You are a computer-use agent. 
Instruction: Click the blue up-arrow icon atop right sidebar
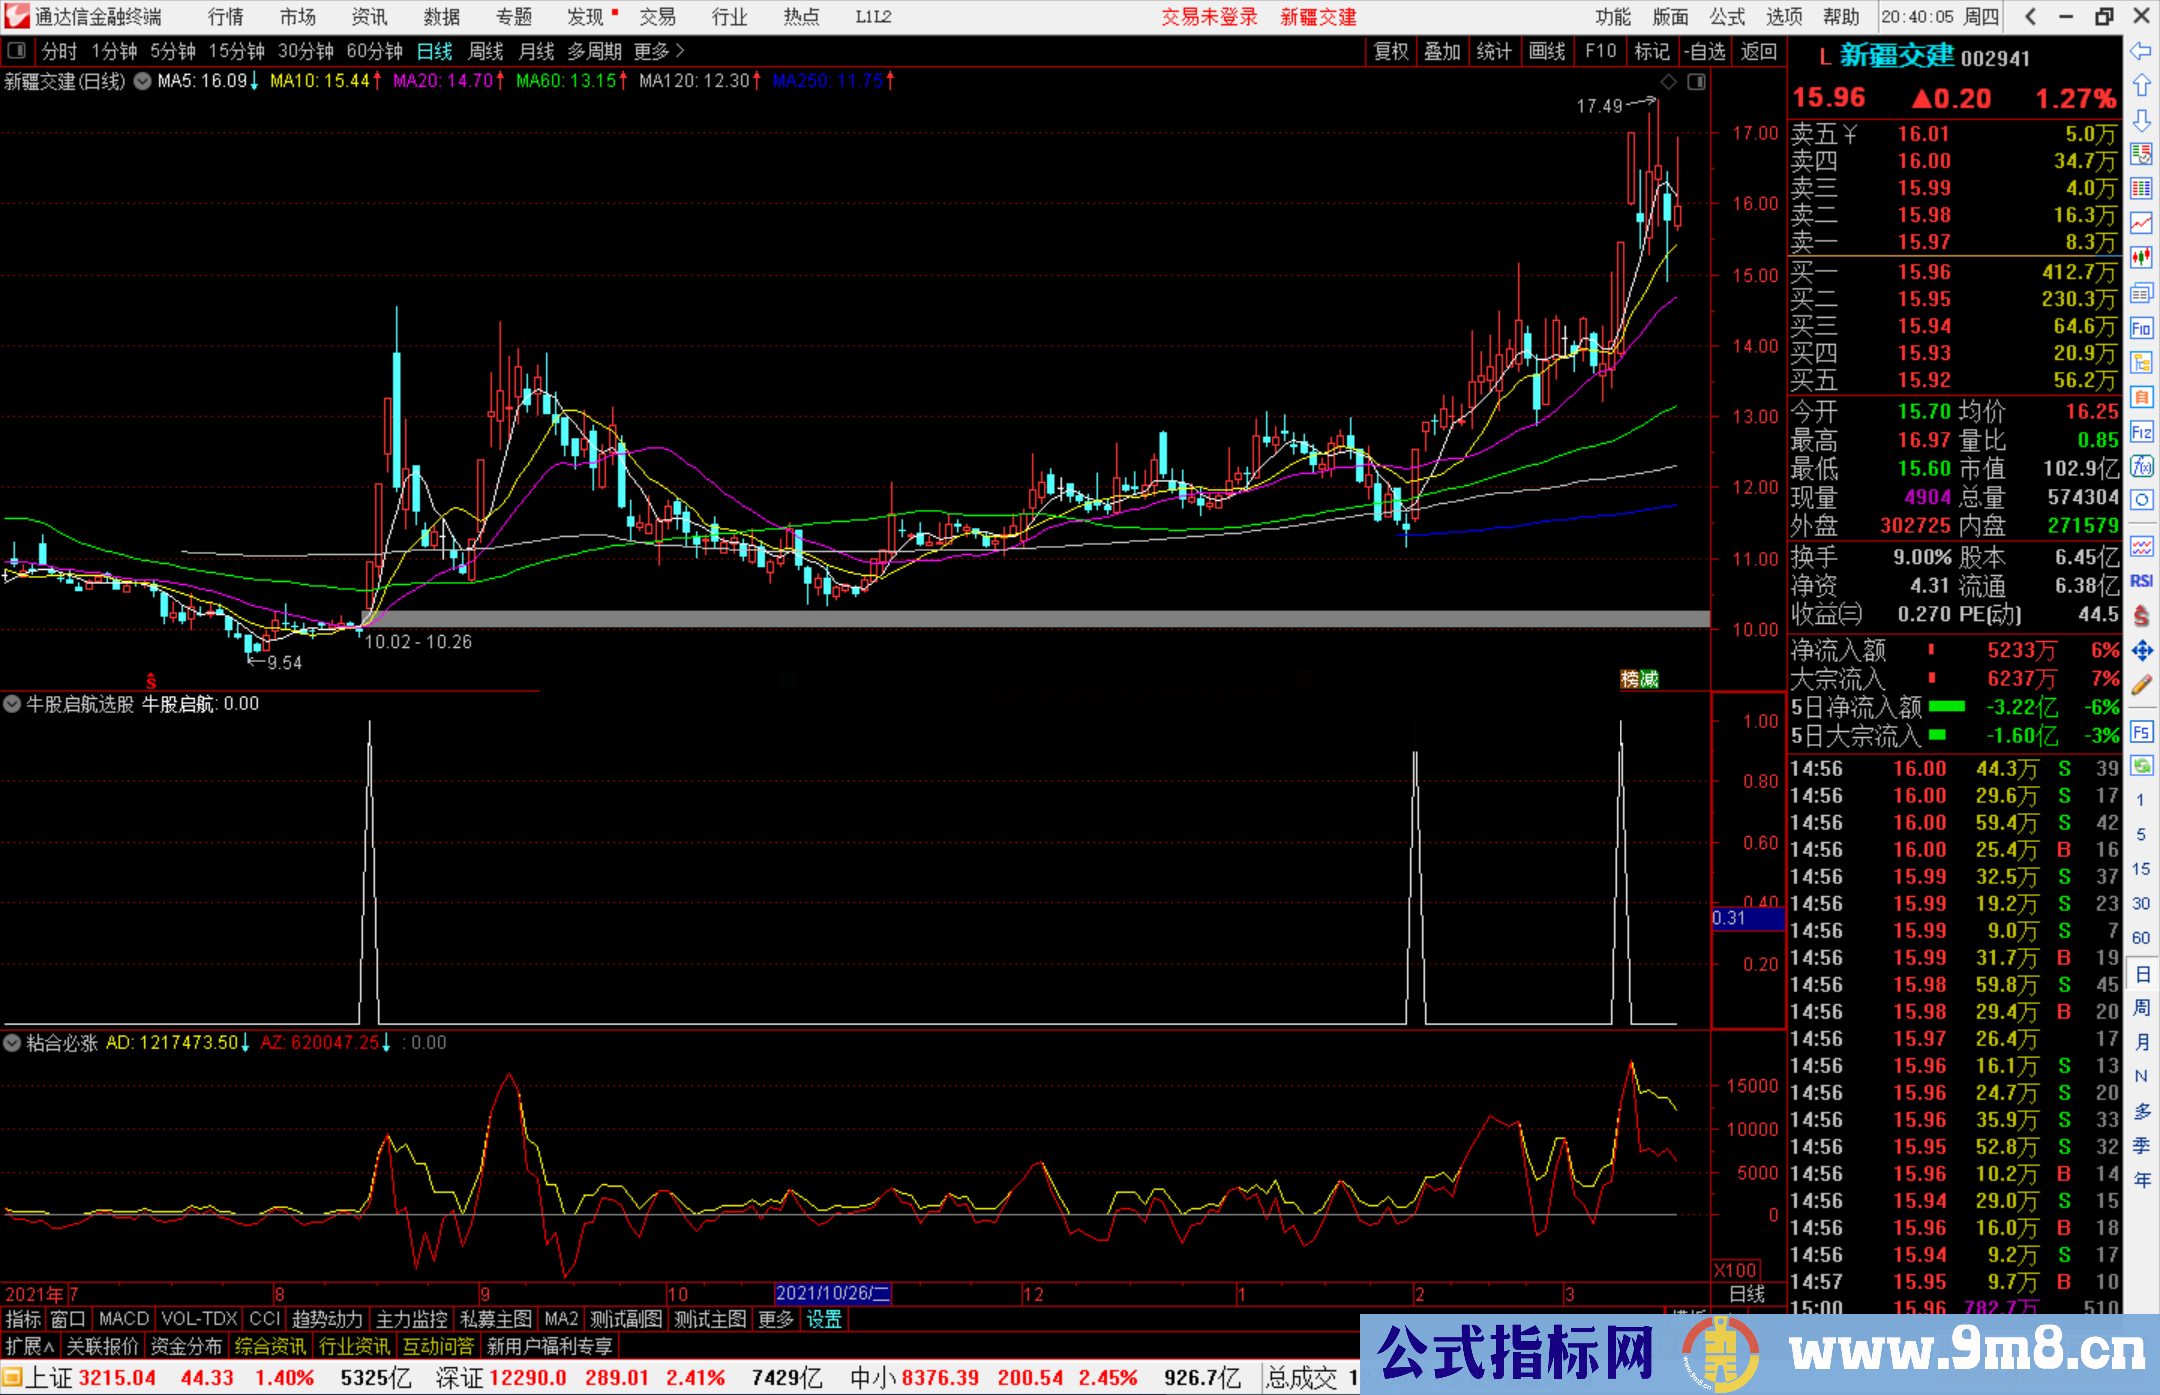click(2142, 84)
